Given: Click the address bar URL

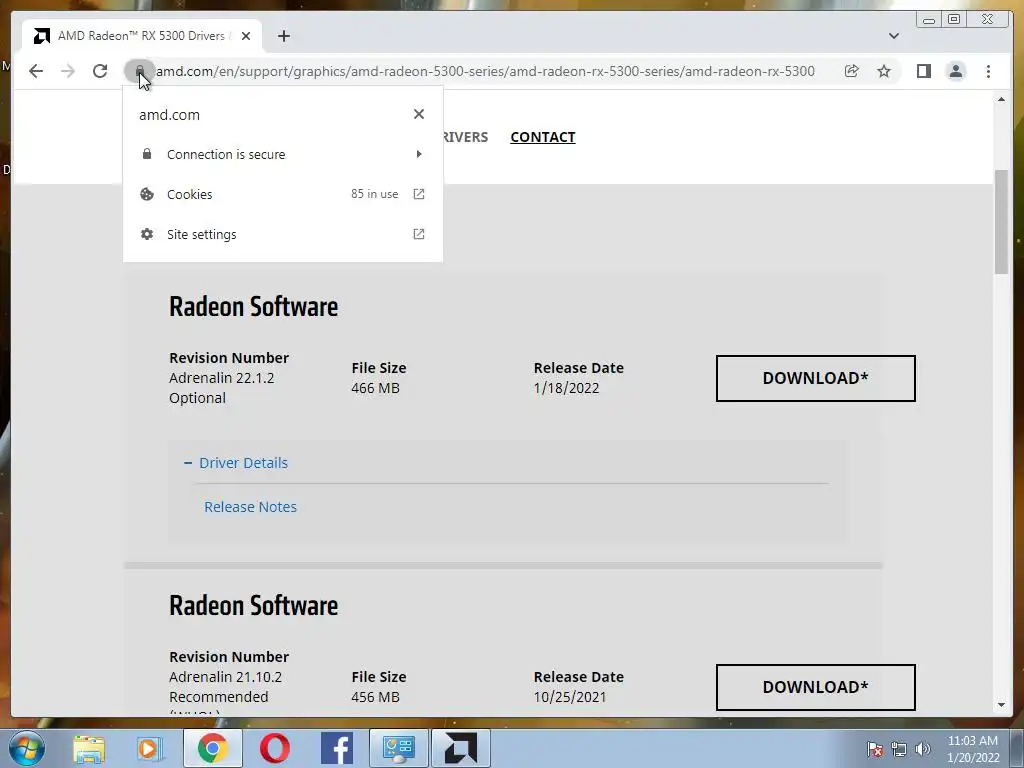Looking at the screenshot, I should [485, 71].
